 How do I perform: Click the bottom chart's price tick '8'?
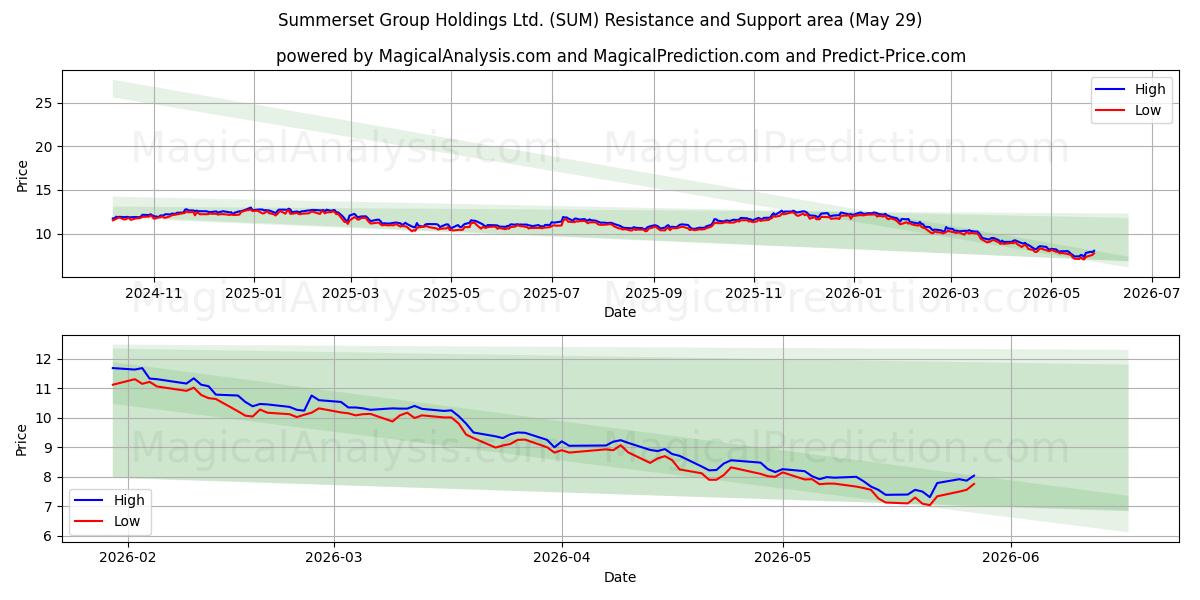pos(50,478)
